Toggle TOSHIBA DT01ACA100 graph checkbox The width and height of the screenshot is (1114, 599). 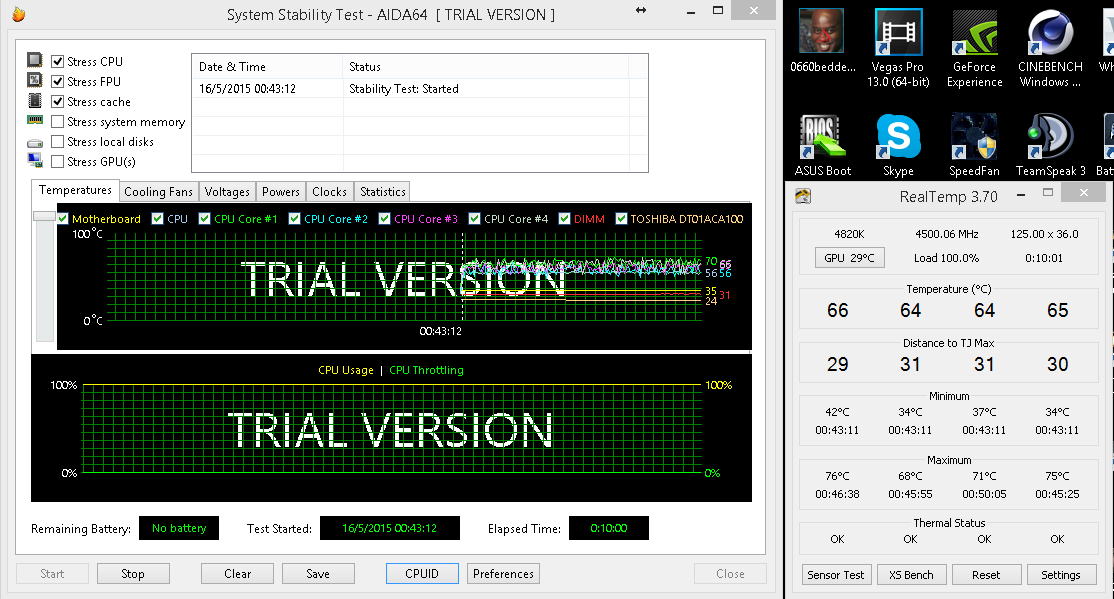pos(621,218)
